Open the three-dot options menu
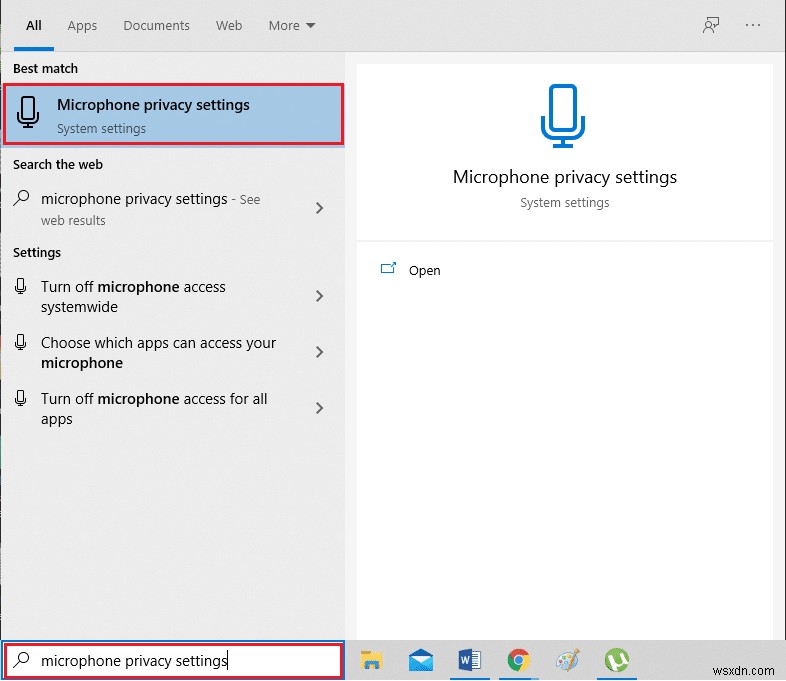Screen dimensions: 786x681 (x=753, y=26)
